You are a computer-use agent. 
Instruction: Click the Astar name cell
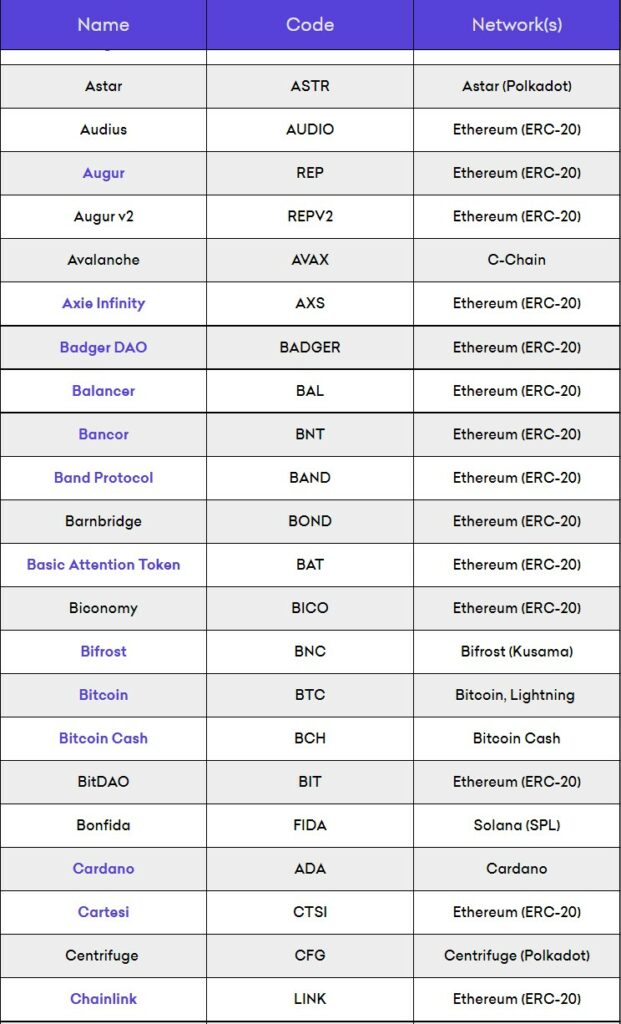click(103, 86)
